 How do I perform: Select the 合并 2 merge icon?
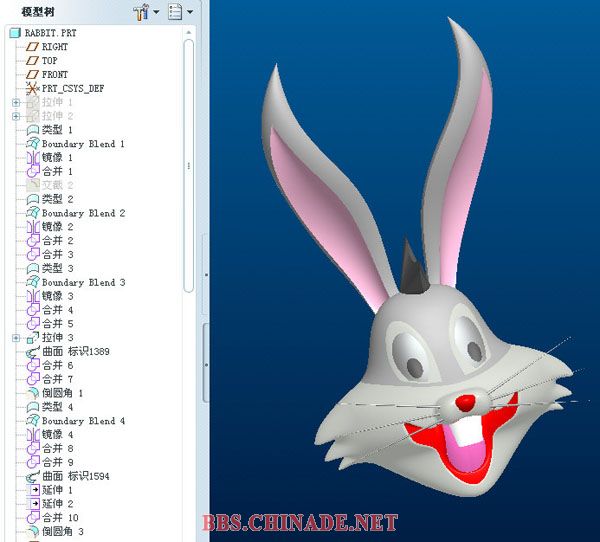[33, 241]
